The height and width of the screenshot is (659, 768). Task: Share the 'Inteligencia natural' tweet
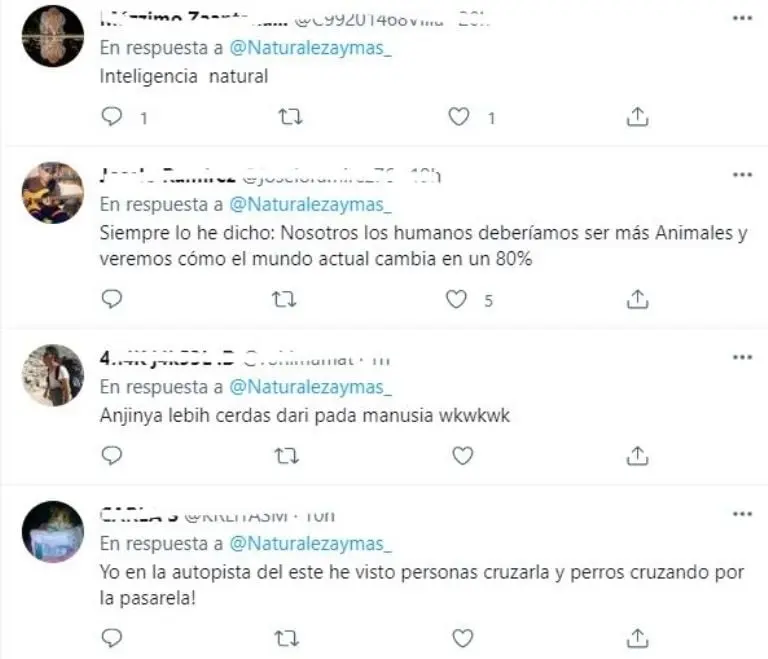(x=637, y=117)
